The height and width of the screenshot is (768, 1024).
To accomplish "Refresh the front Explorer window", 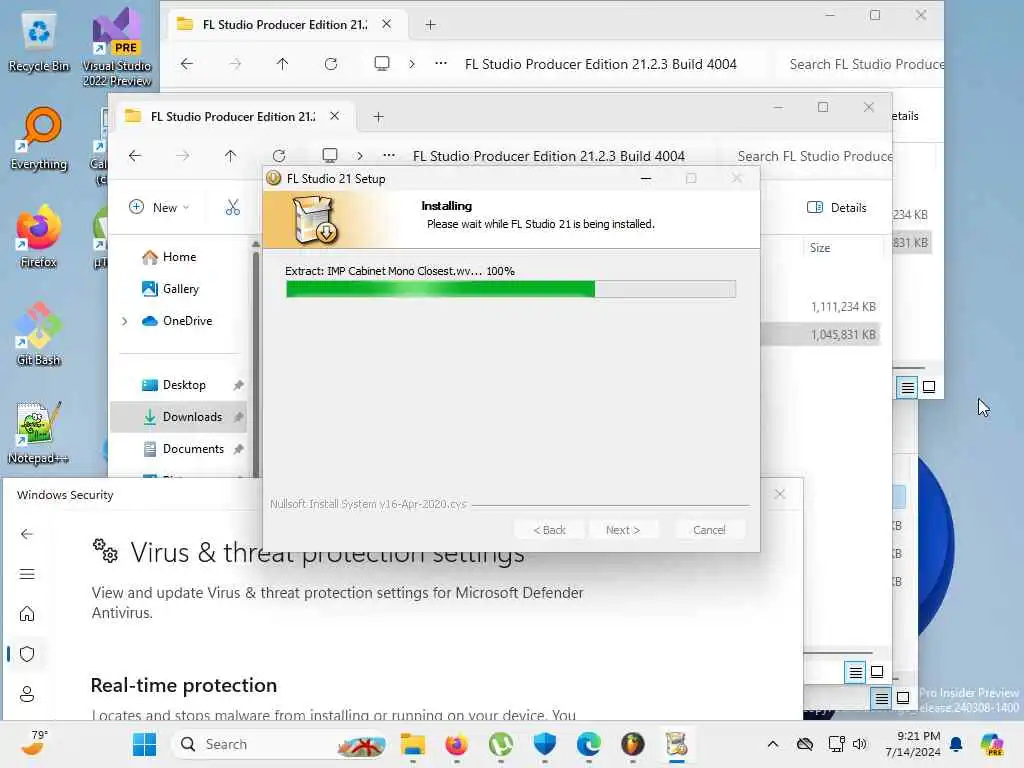I will tap(279, 156).
